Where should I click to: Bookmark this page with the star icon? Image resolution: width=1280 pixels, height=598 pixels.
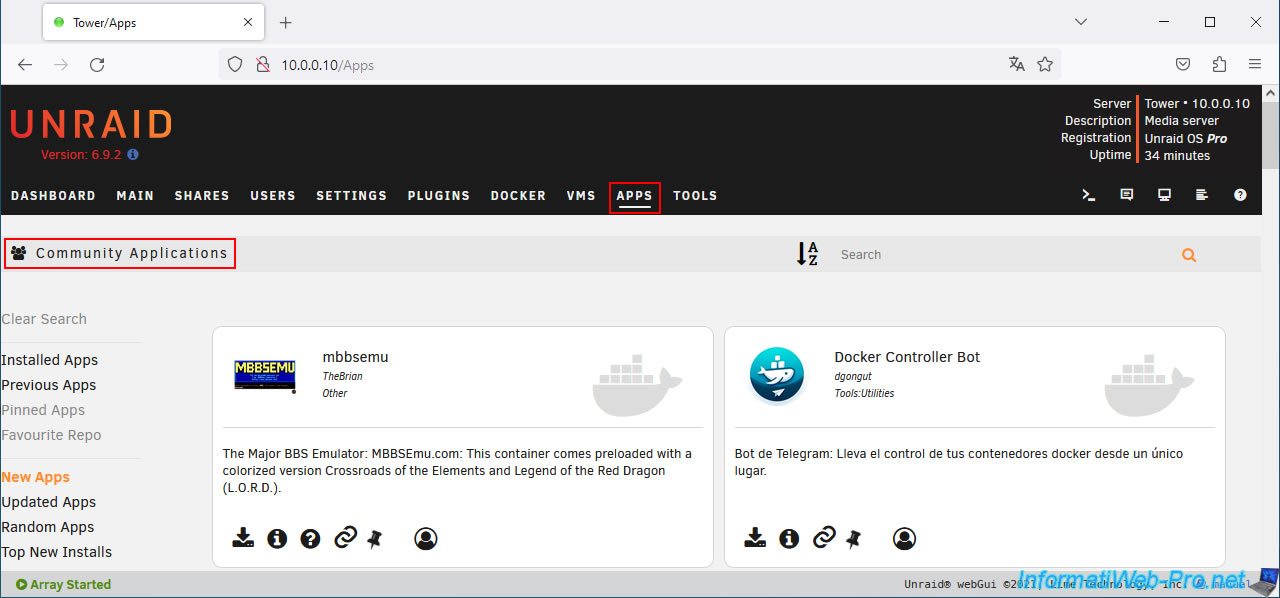click(x=1045, y=64)
